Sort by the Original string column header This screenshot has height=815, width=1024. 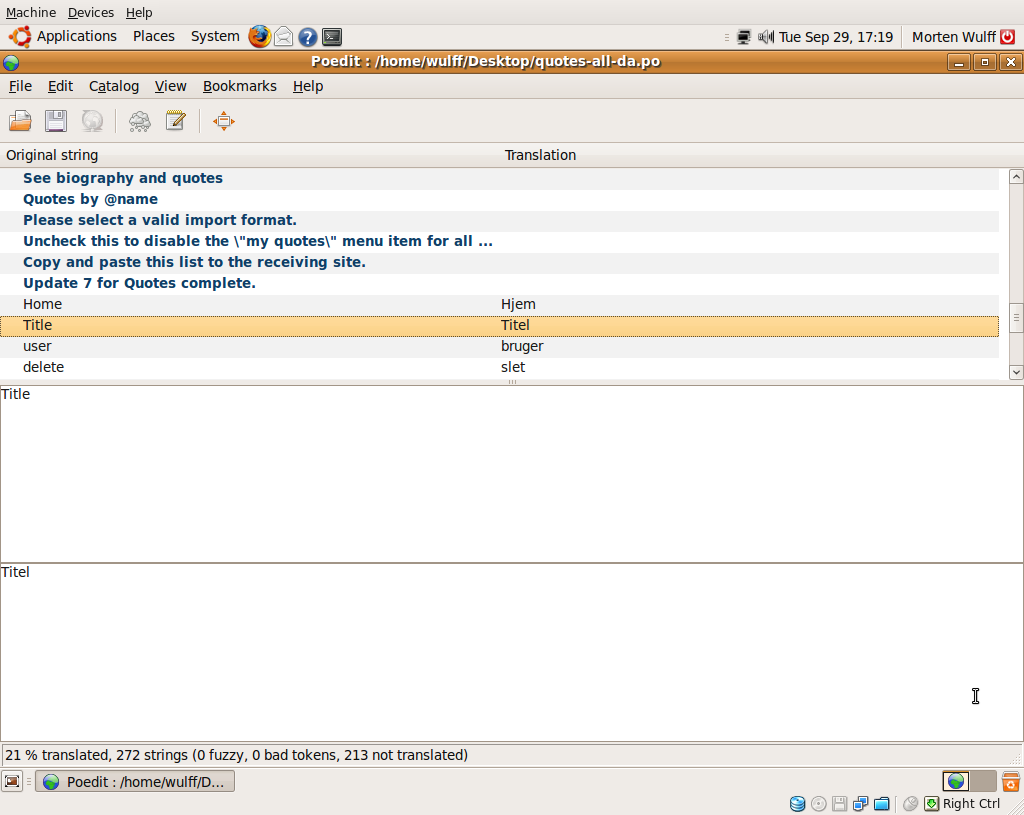click(250, 155)
